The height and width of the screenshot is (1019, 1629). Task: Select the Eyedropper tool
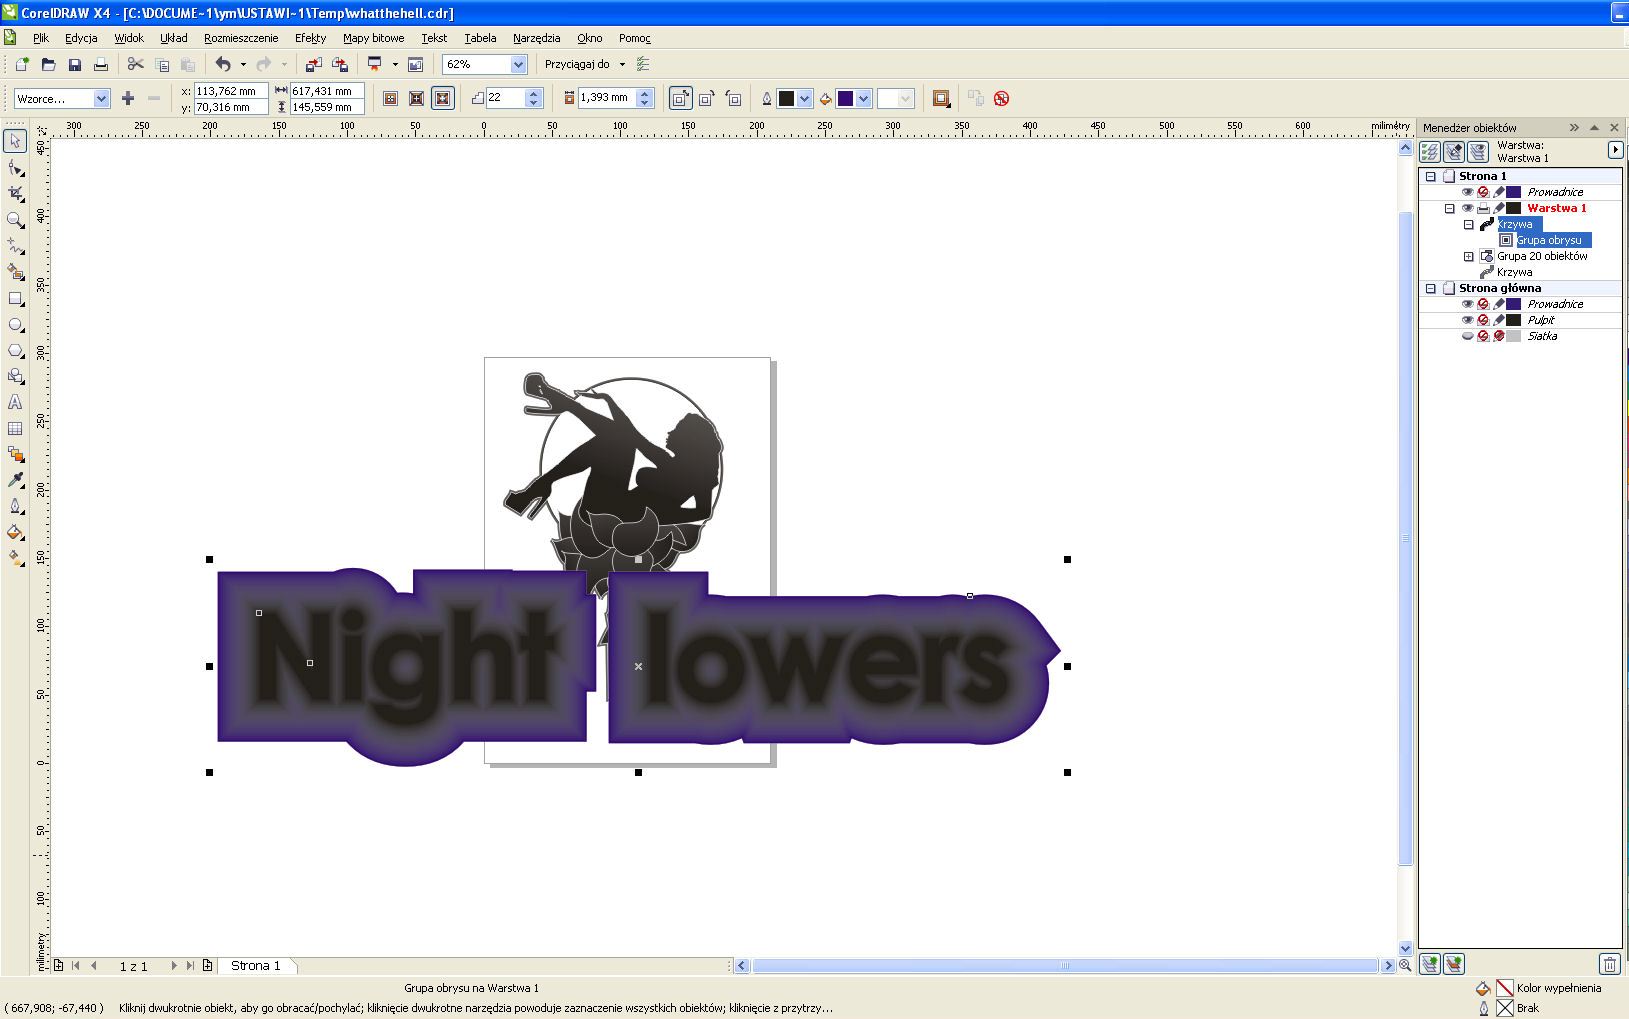point(16,480)
